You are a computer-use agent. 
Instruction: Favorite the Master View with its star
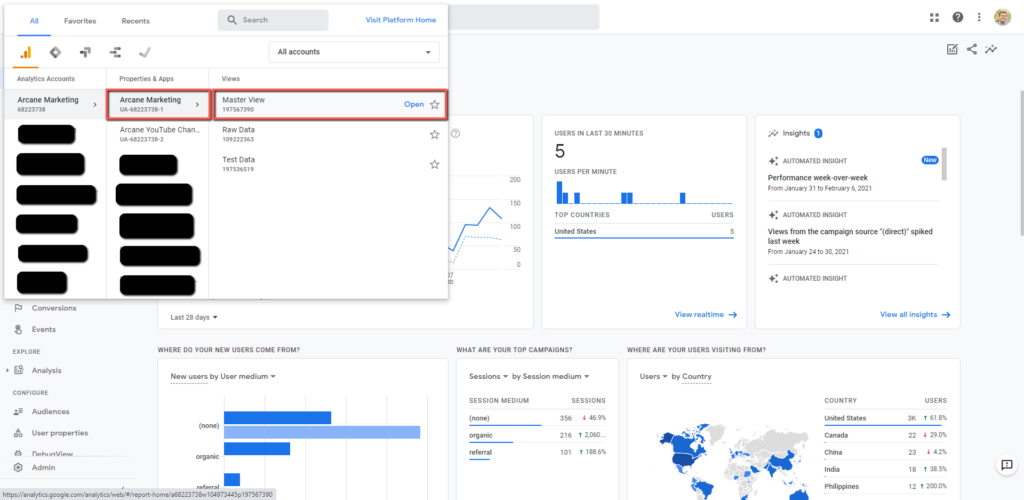(x=434, y=104)
